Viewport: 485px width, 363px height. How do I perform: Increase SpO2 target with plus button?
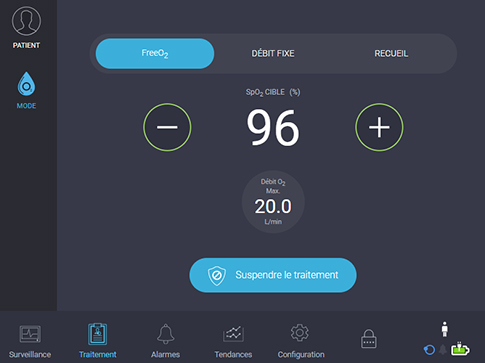379,127
